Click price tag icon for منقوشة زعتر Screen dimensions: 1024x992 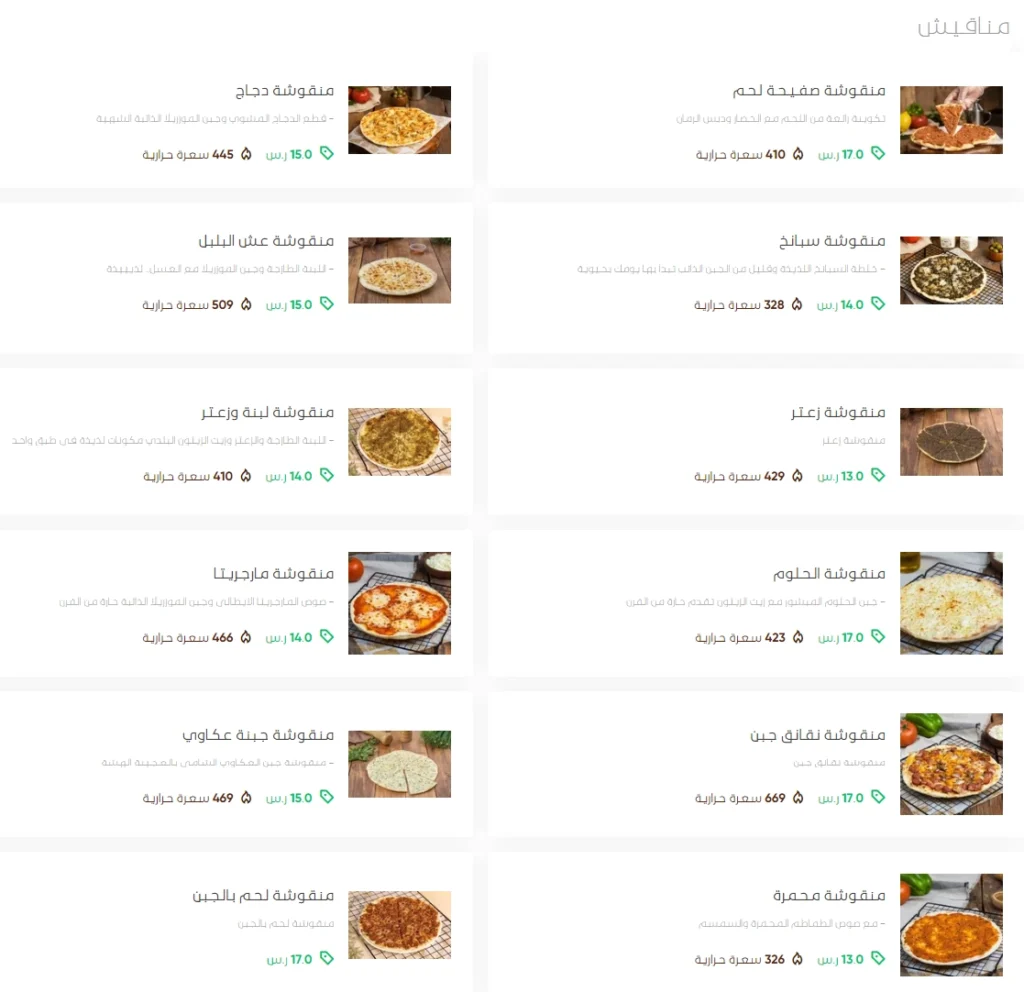878,475
